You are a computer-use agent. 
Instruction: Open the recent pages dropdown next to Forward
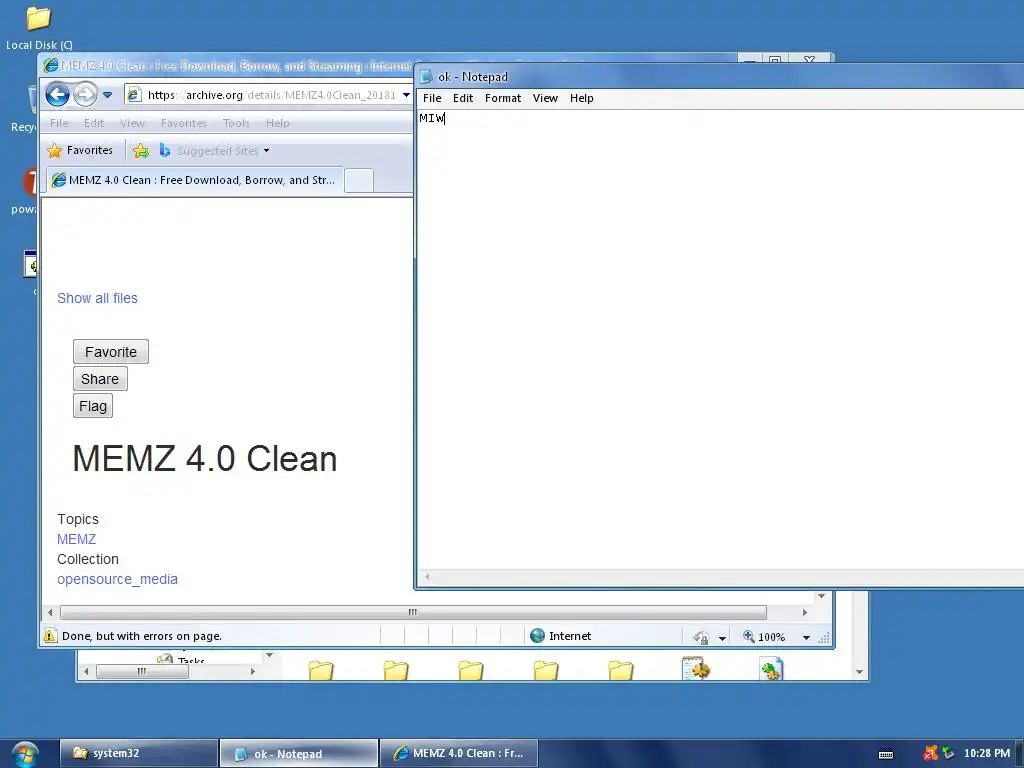(x=108, y=95)
